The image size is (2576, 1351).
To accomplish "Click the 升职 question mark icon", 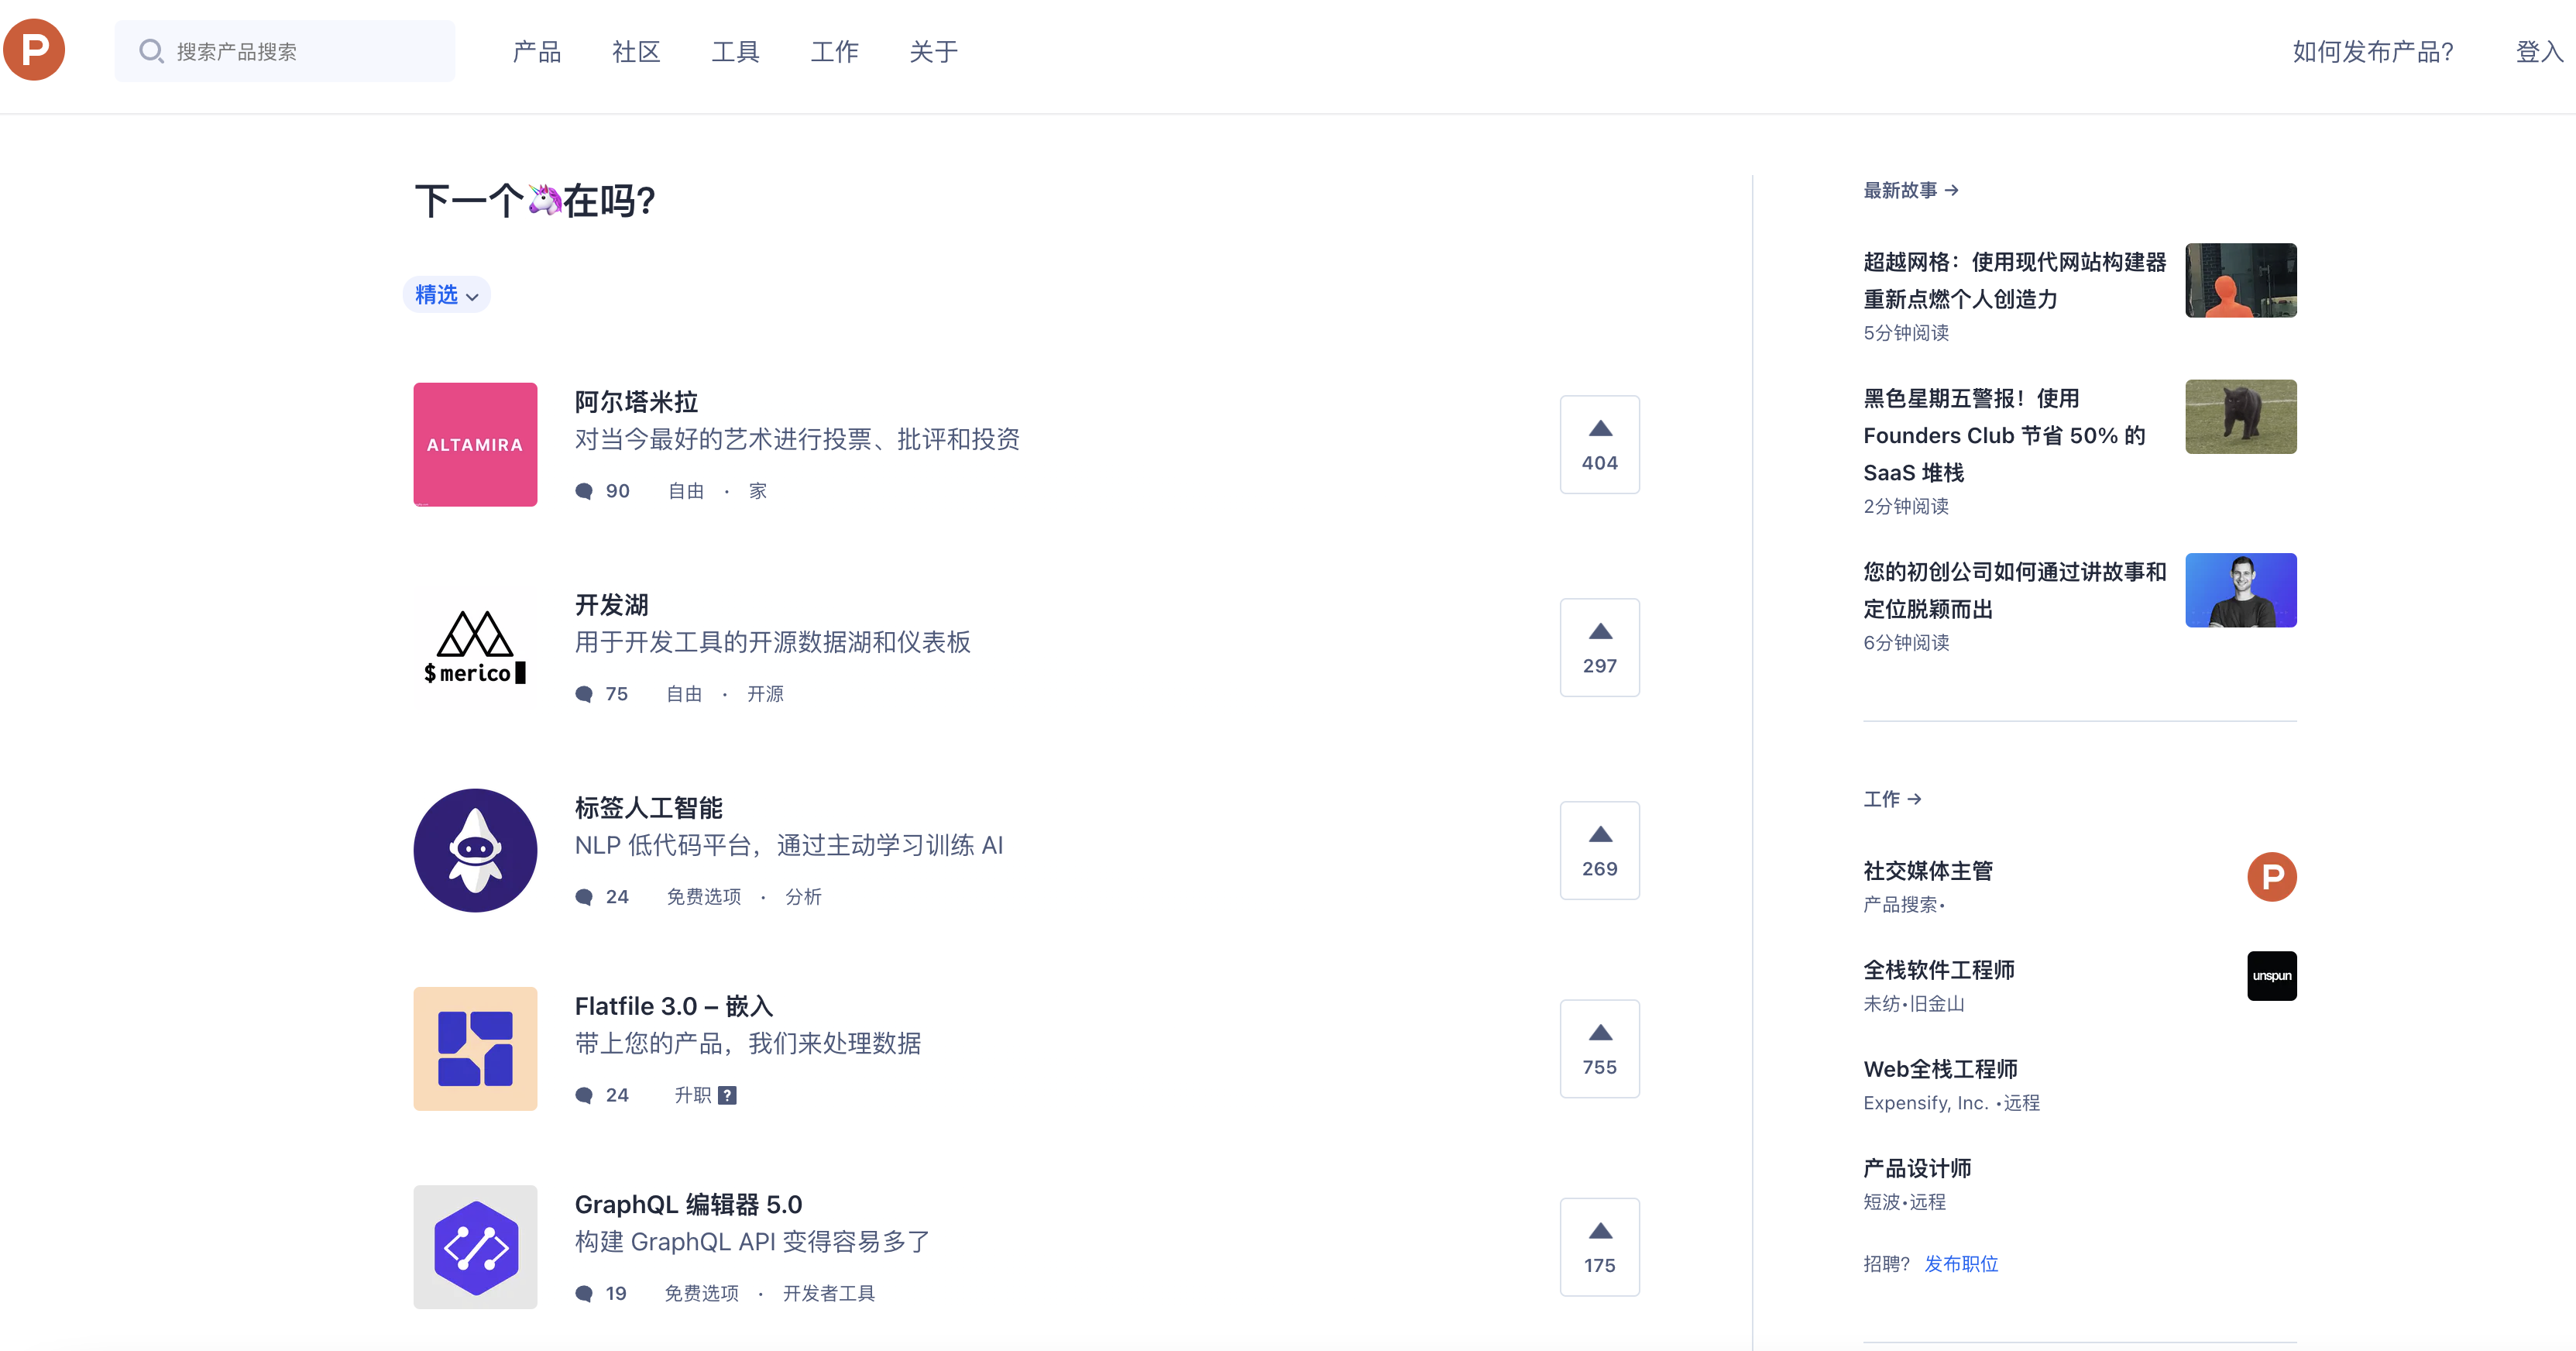I will click(727, 1095).
